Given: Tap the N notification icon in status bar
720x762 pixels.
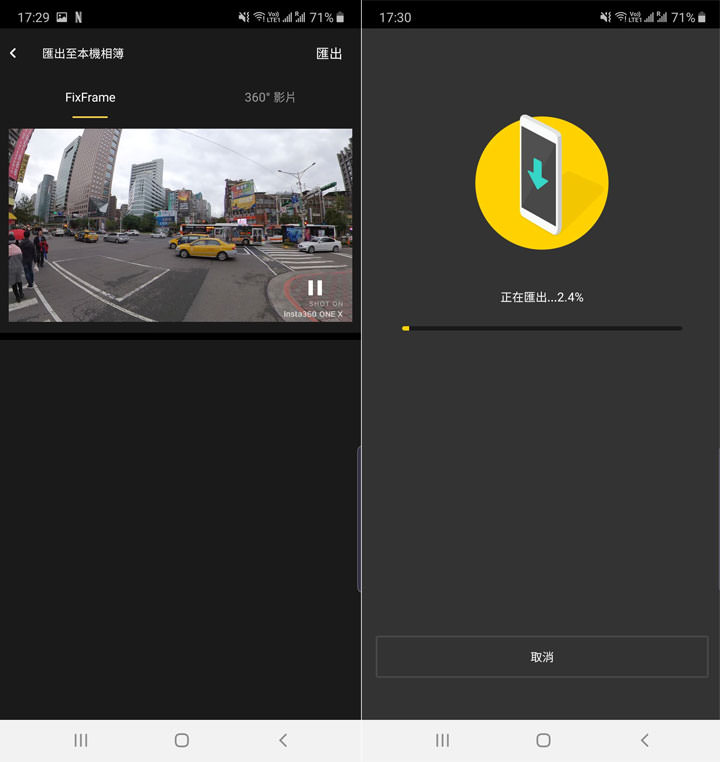Looking at the screenshot, I should tap(78, 17).
